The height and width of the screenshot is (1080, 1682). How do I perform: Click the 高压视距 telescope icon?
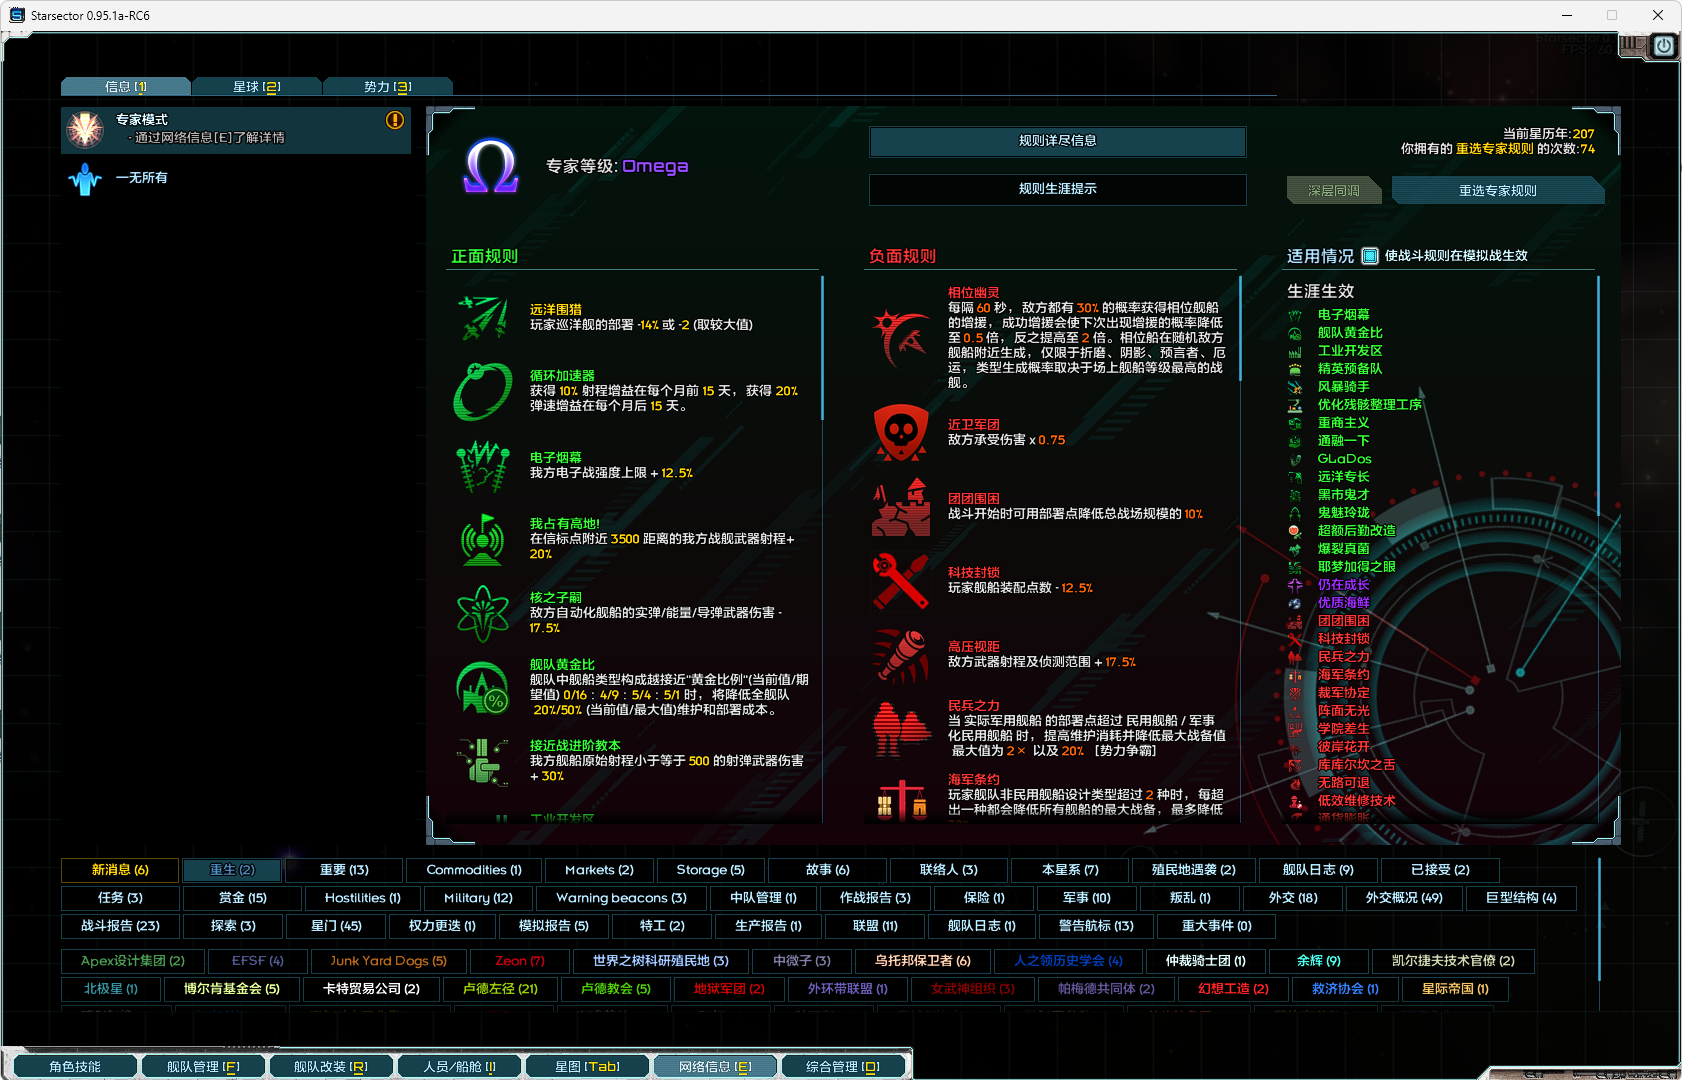point(901,655)
